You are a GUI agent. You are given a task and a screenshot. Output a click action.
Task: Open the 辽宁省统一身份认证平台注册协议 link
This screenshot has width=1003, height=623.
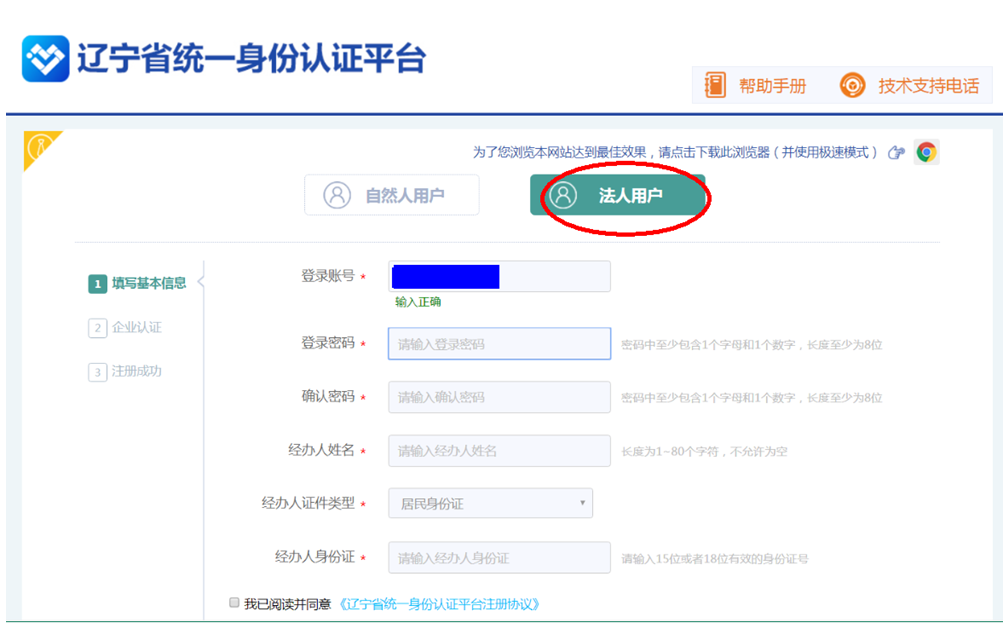[439, 604]
